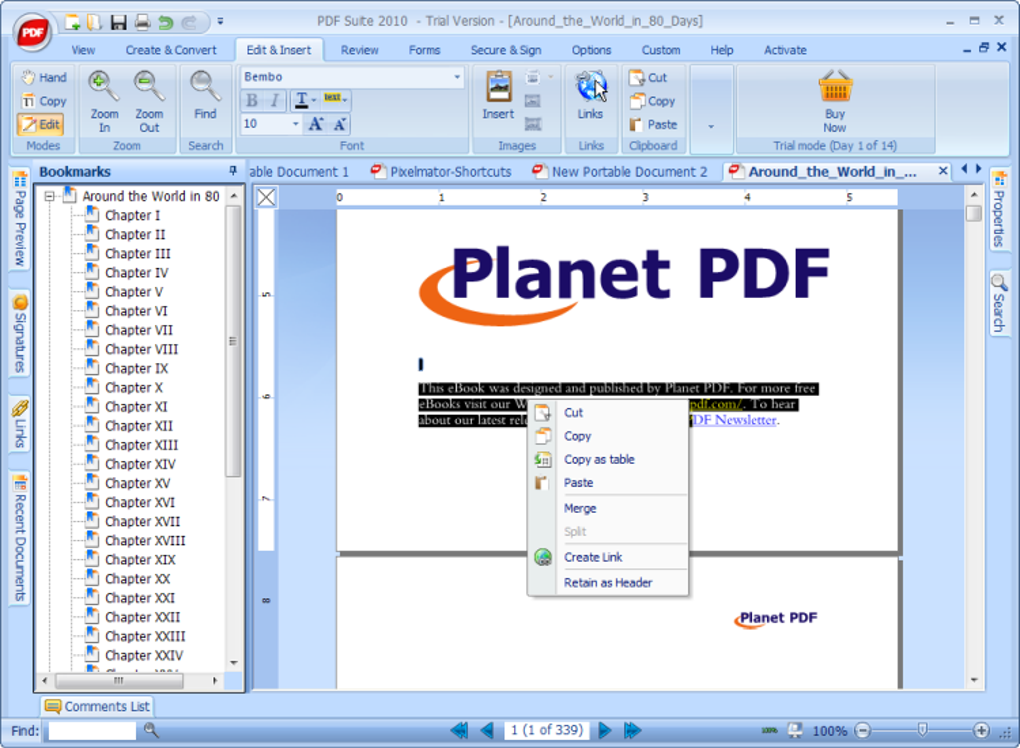Click the zoom plus button in status bar
The height and width of the screenshot is (748, 1020).
(982, 730)
